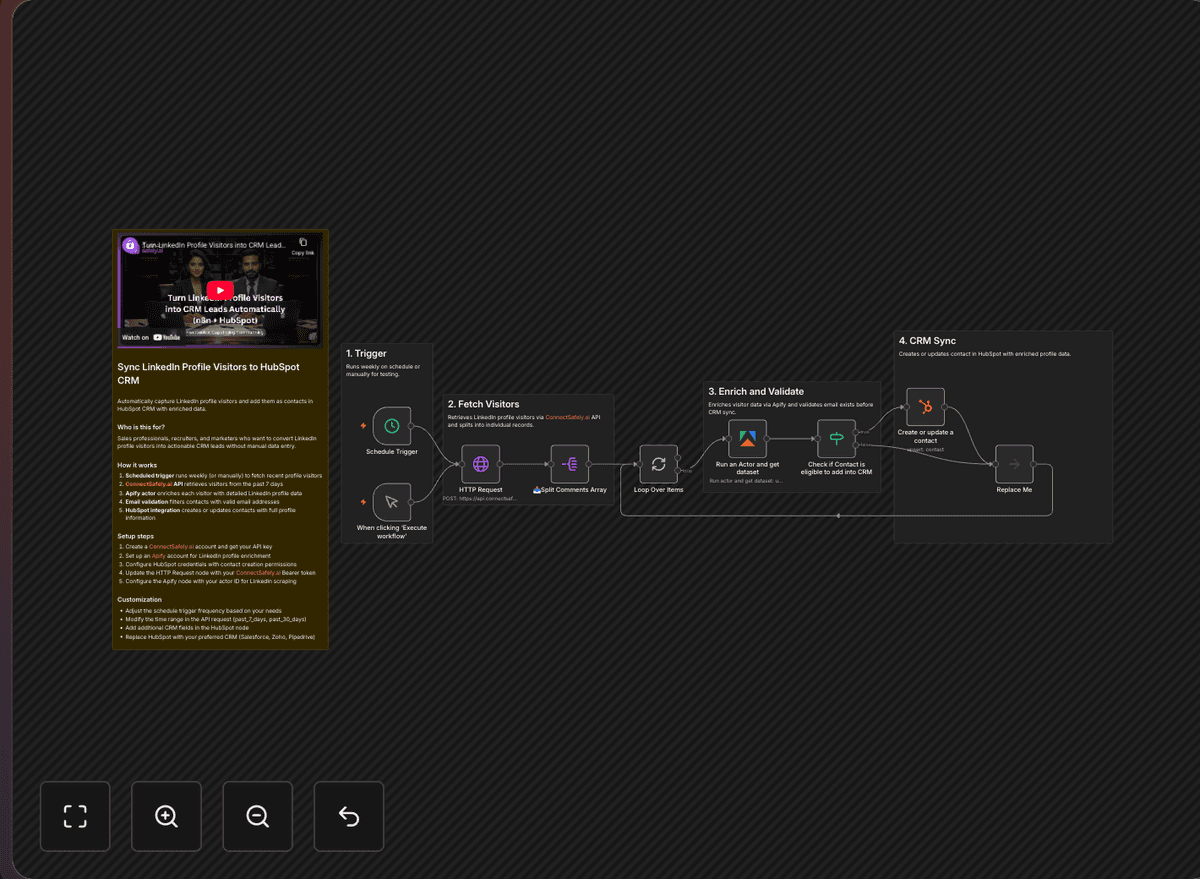The image size is (1200, 879).
Task: Open the 'Check if Contact is eligible' If node
Action: (835, 437)
